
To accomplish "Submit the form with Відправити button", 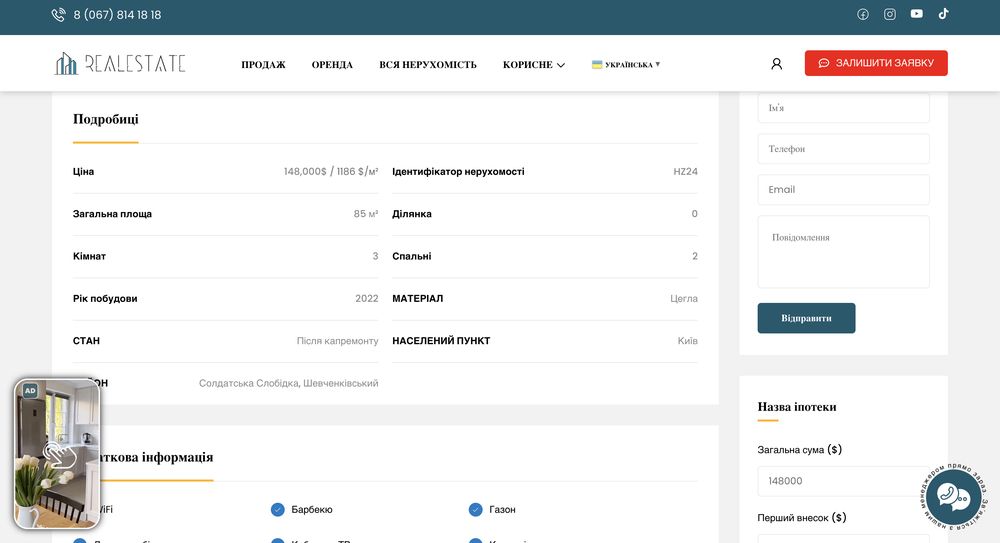I will (x=806, y=318).
